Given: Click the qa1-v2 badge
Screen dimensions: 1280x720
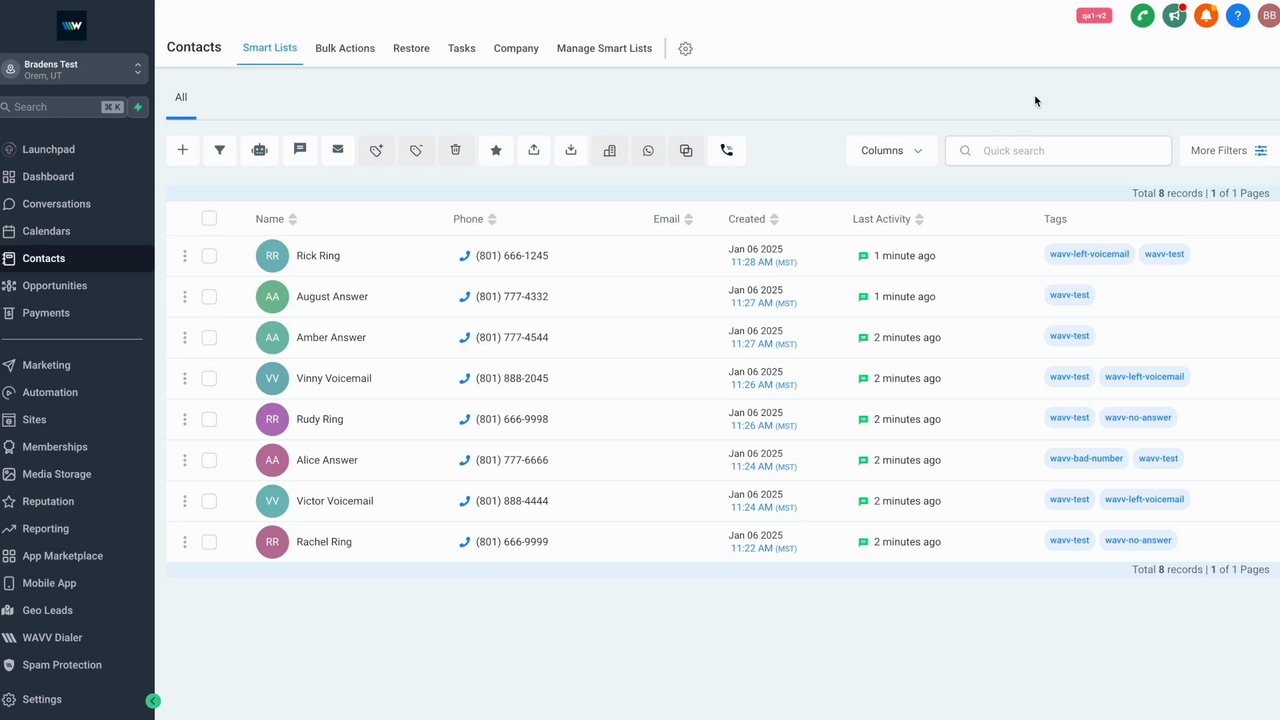Looking at the screenshot, I should (1094, 15).
